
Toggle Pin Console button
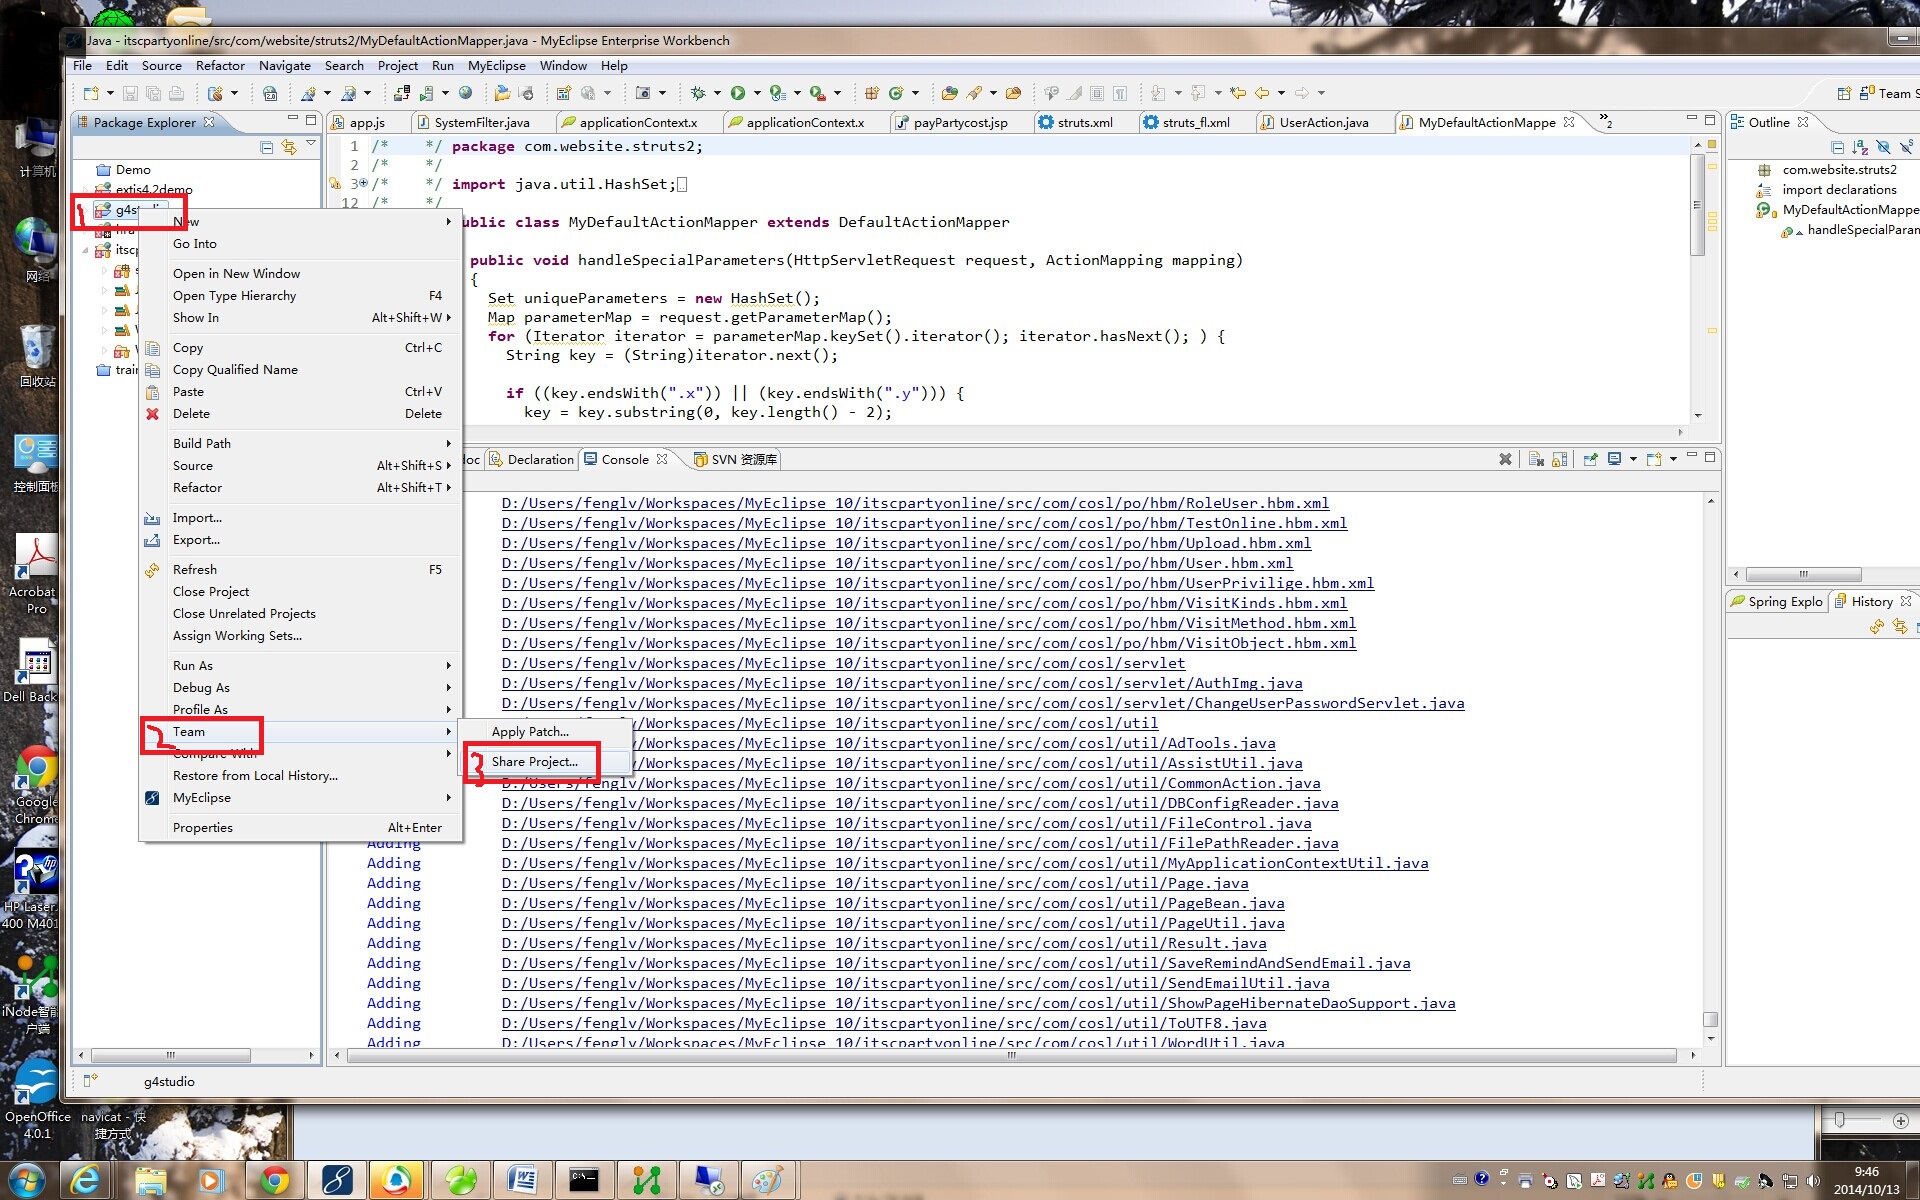pos(1590,459)
